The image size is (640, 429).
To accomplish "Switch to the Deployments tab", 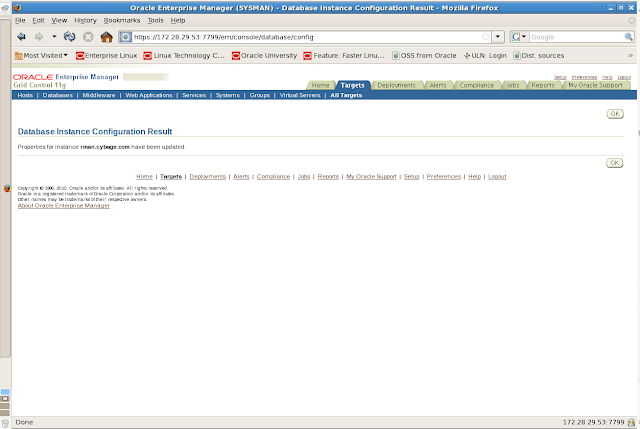I will point(396,85).
